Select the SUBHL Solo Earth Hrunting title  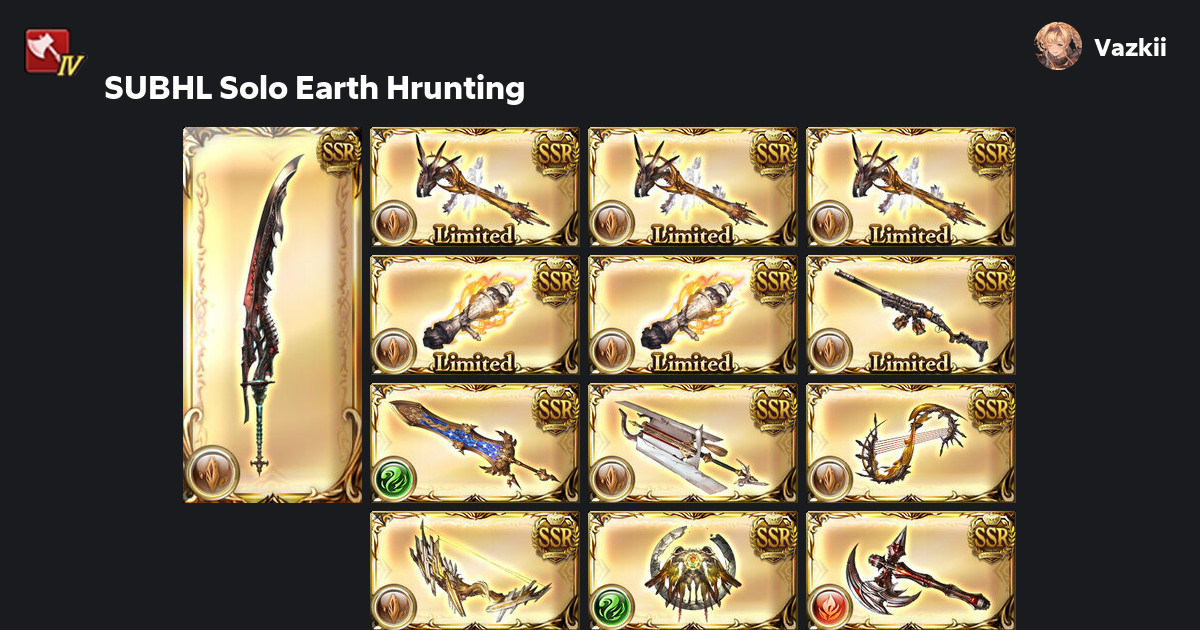point(314,88)
